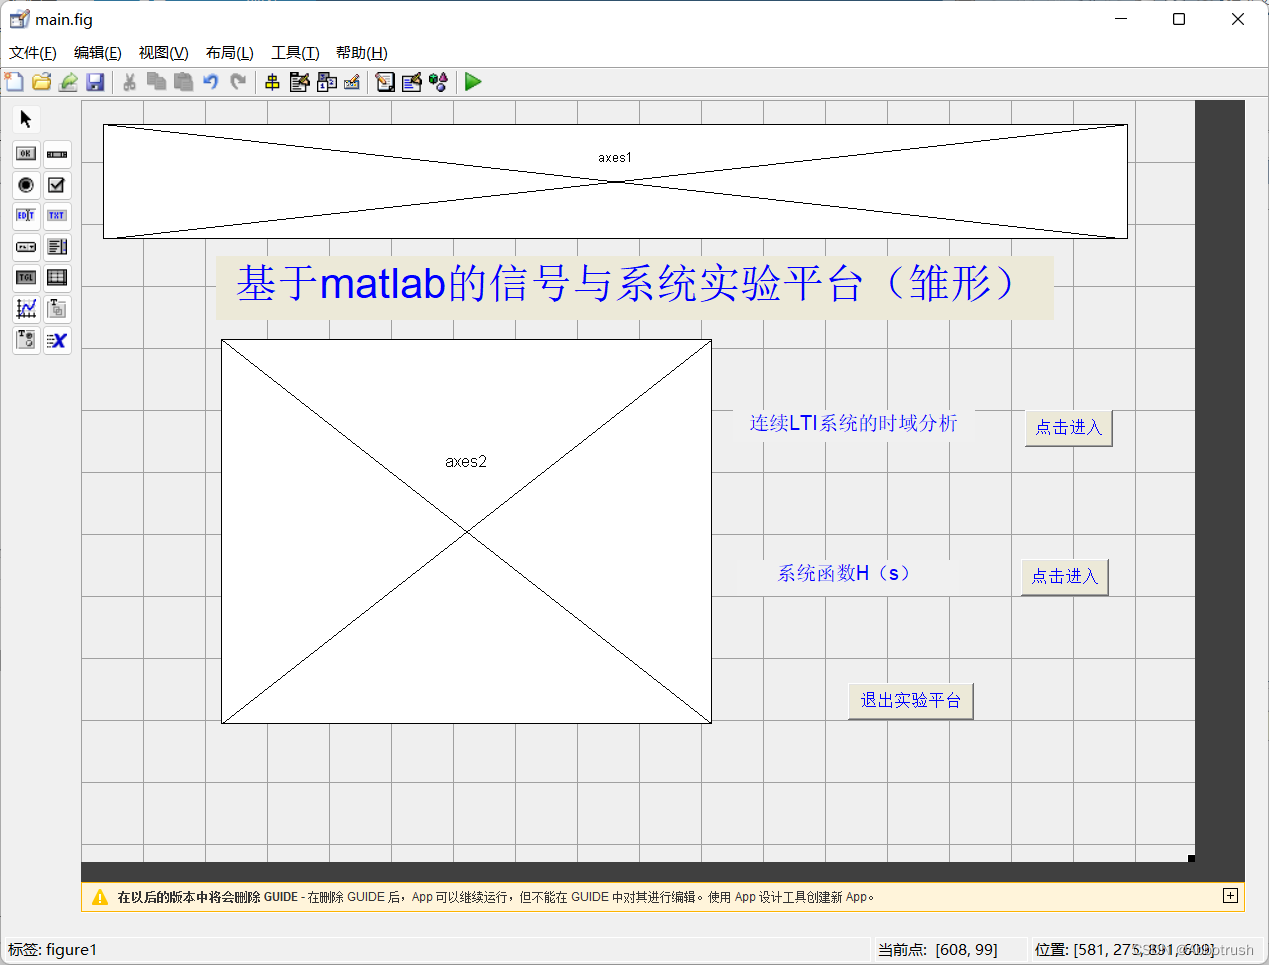This screenshot has width=1269, height=965.
Task: Click the GUIDE deletion warning message
Action: (496, 897)
